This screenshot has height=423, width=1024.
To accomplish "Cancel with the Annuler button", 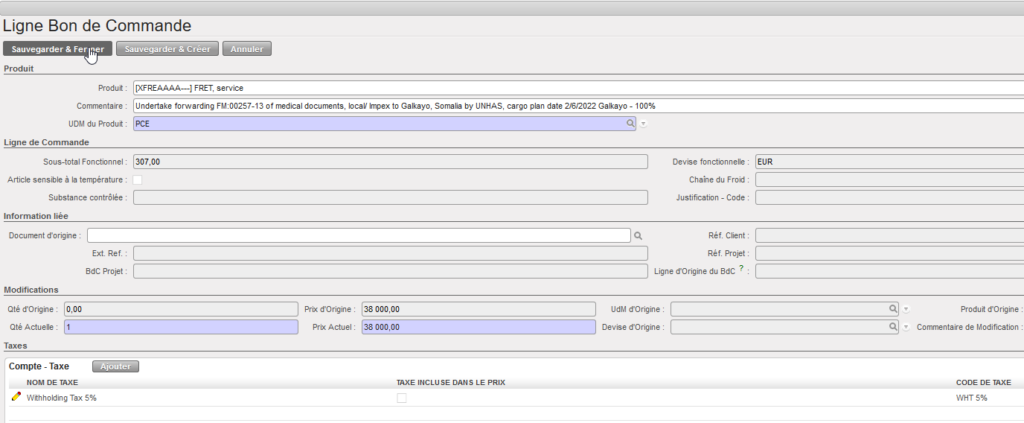I will [246, 49].
